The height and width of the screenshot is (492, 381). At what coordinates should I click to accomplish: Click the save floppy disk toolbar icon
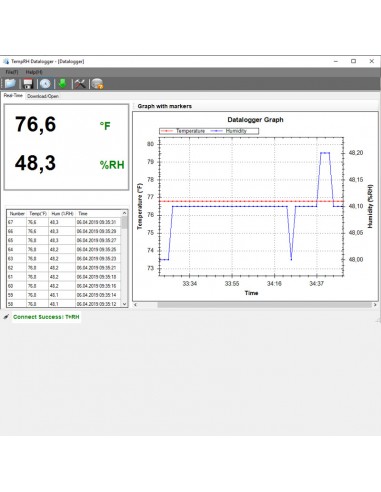pyautogui.click(x=28, y=84)
